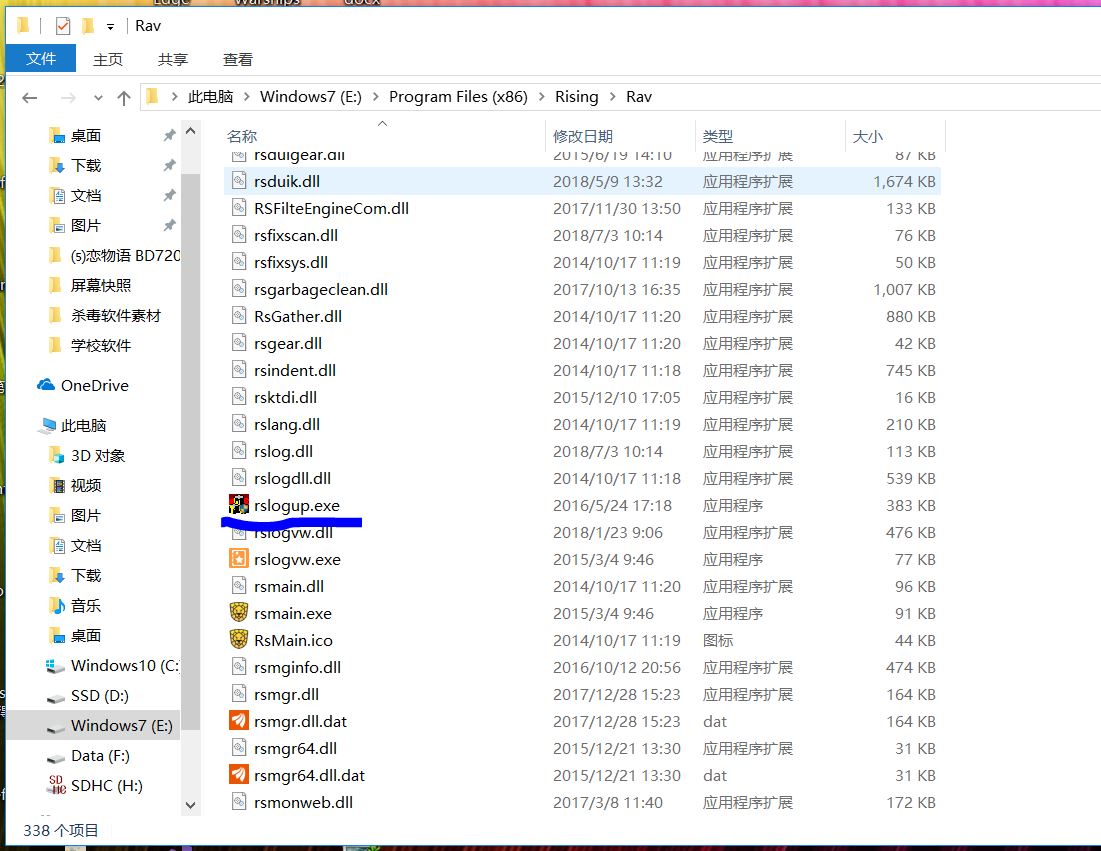Go forward with the right arrow
Screen dimensions: 1101x851
point(68,98)
